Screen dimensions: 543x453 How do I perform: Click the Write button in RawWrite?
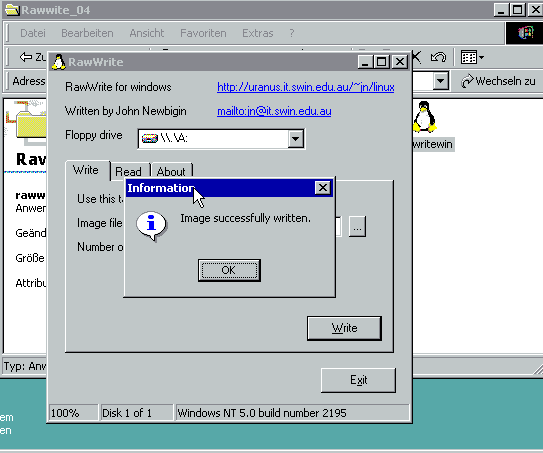(344, 328)
